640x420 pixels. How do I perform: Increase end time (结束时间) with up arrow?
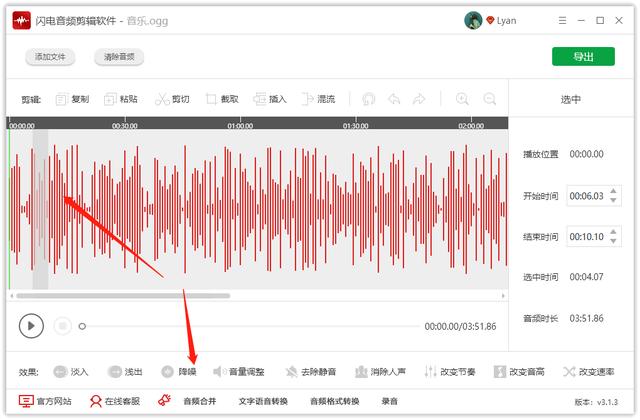coord(613,232)
